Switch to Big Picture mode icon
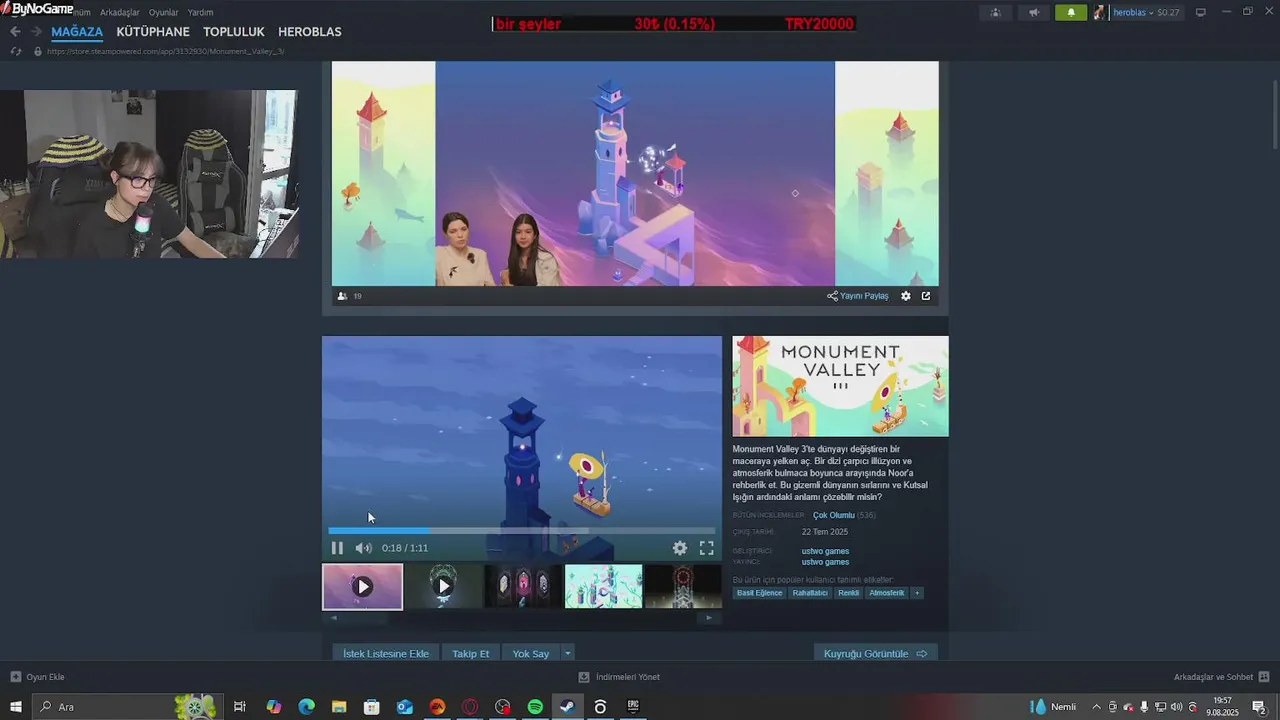Image resolution: width=1280 pixels, height=720 pixels. (1201, 12)
